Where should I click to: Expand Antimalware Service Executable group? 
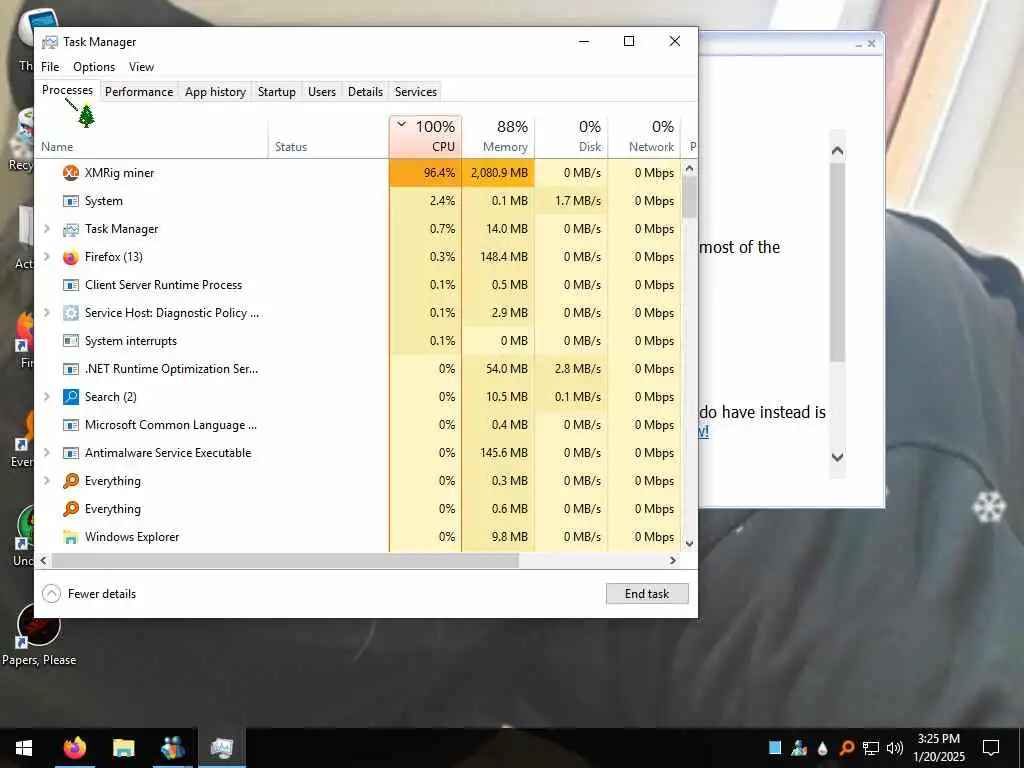tap(46, 453)
